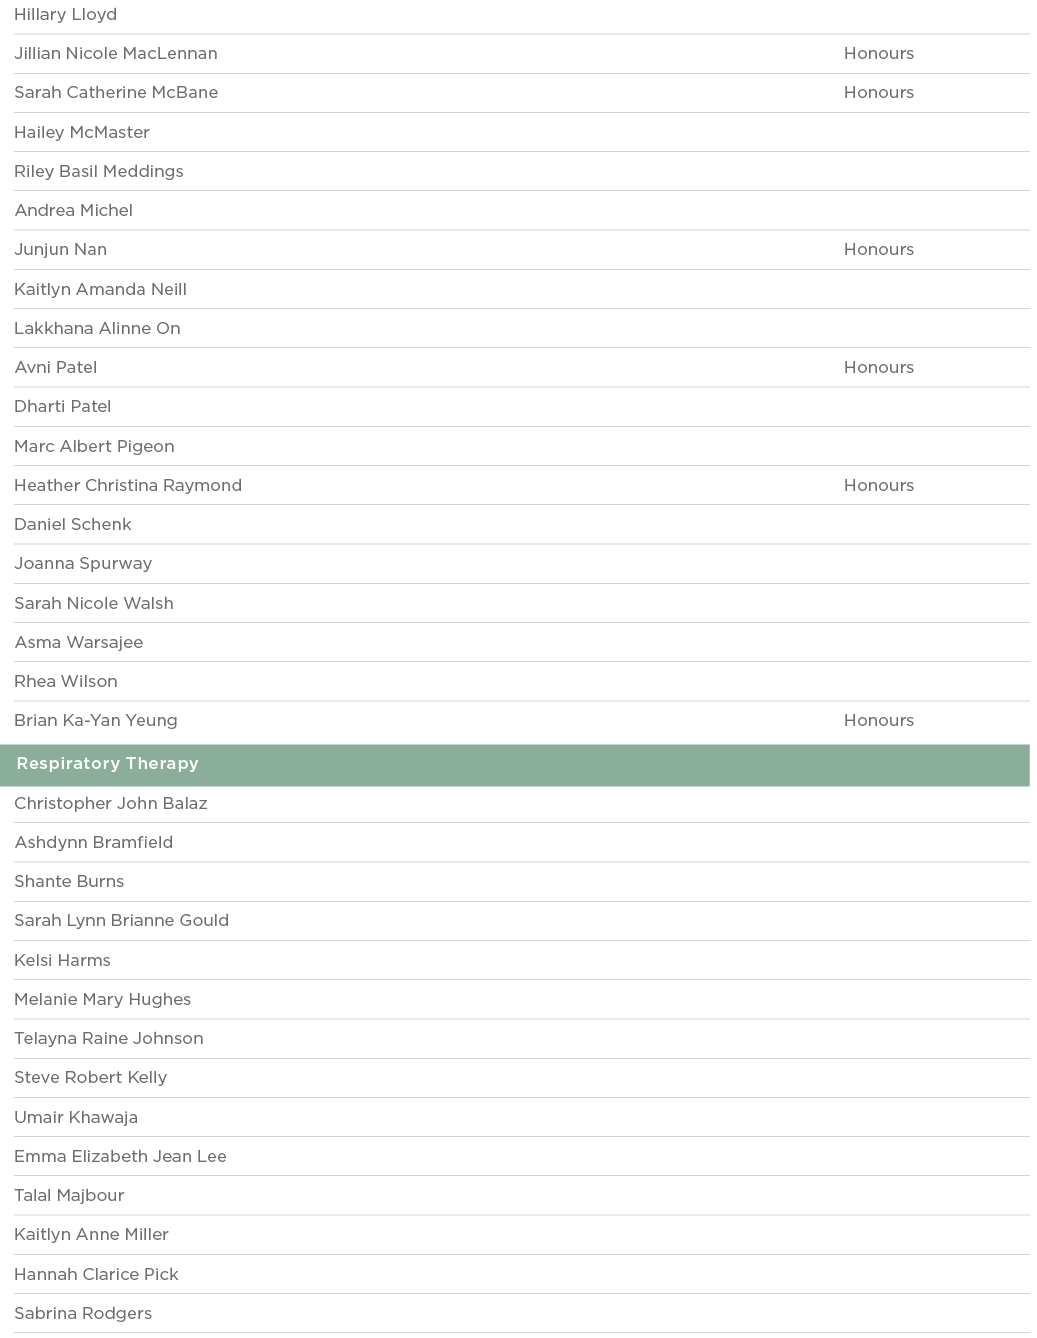Select Joanna Spurway in the list
The height and width of the screenshot is (1338, 1037).
(83, 564)
